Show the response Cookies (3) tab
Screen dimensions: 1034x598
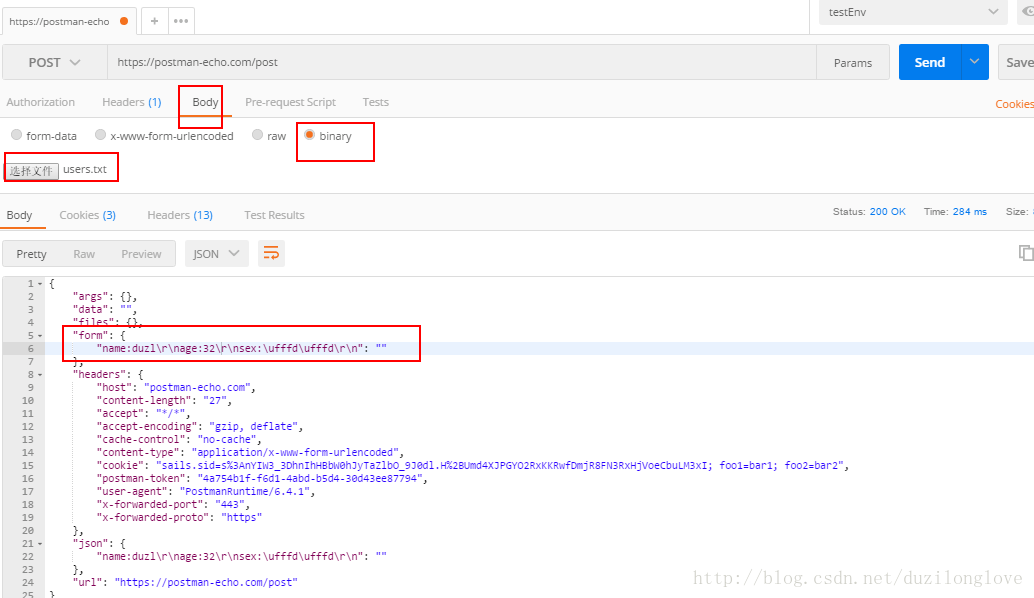[x=87, y=215]
